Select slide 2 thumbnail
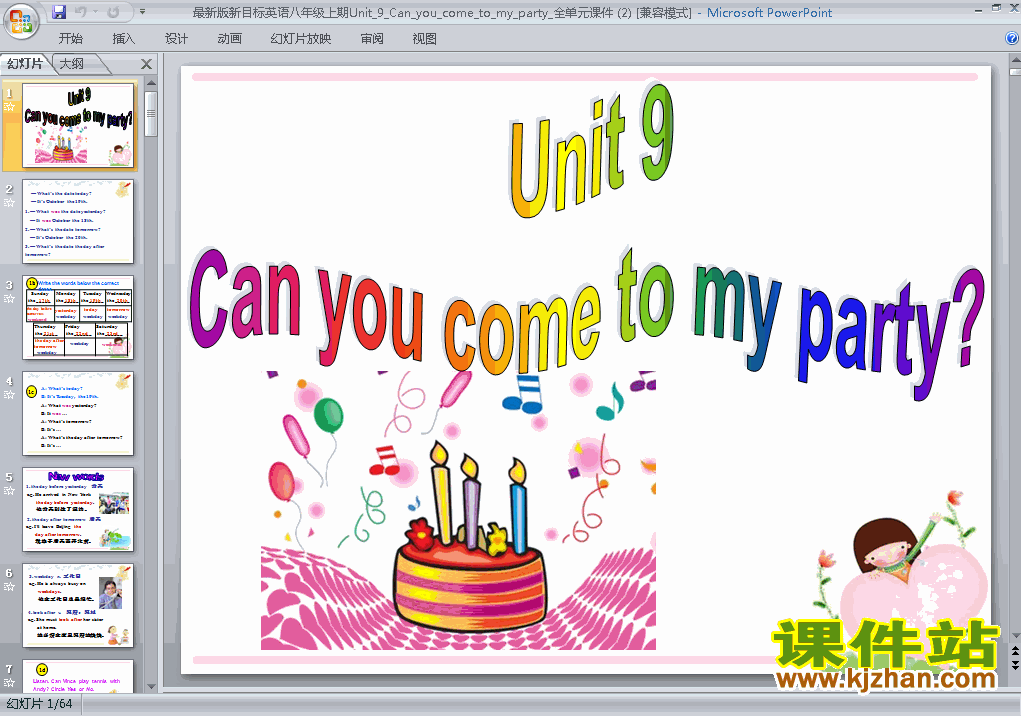This screenshot has height=716, width=1021. (x=78, y=221)
